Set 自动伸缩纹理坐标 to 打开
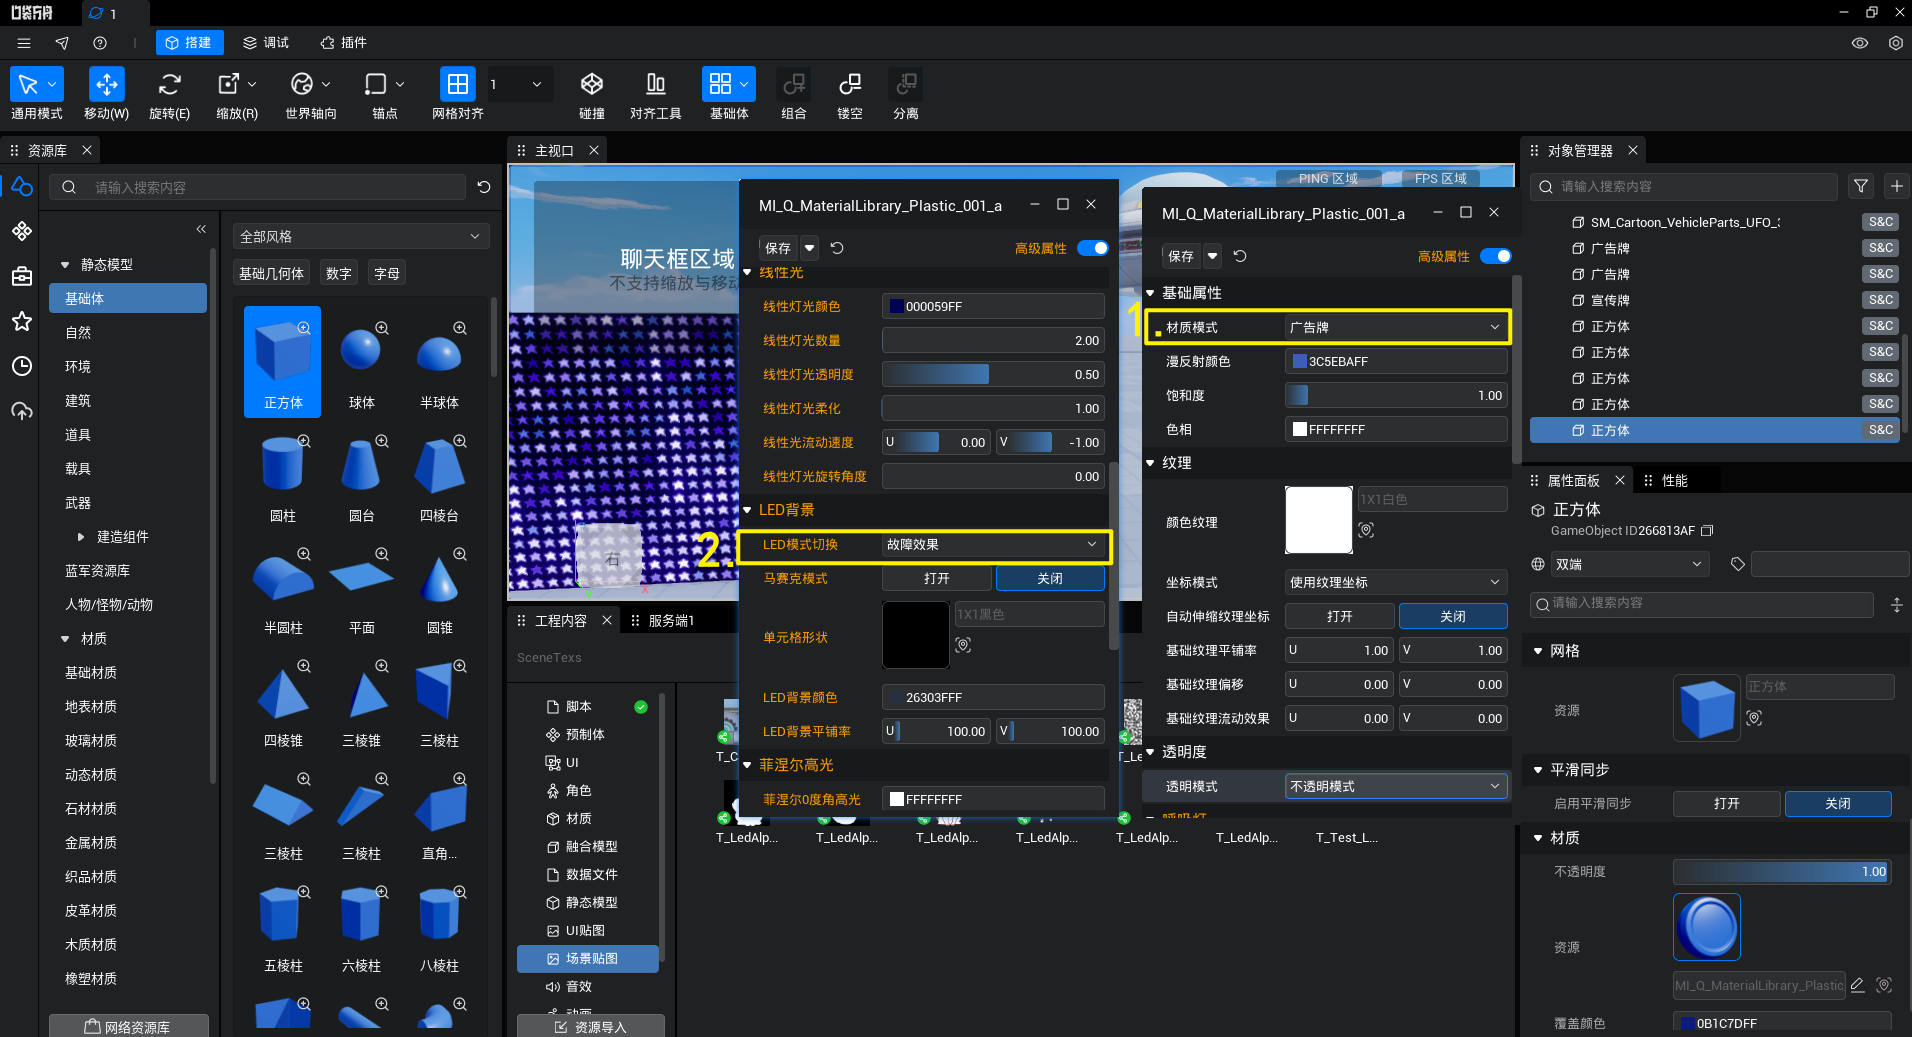Viewport: 1912px width, 1037px height. click(1340, 616)
